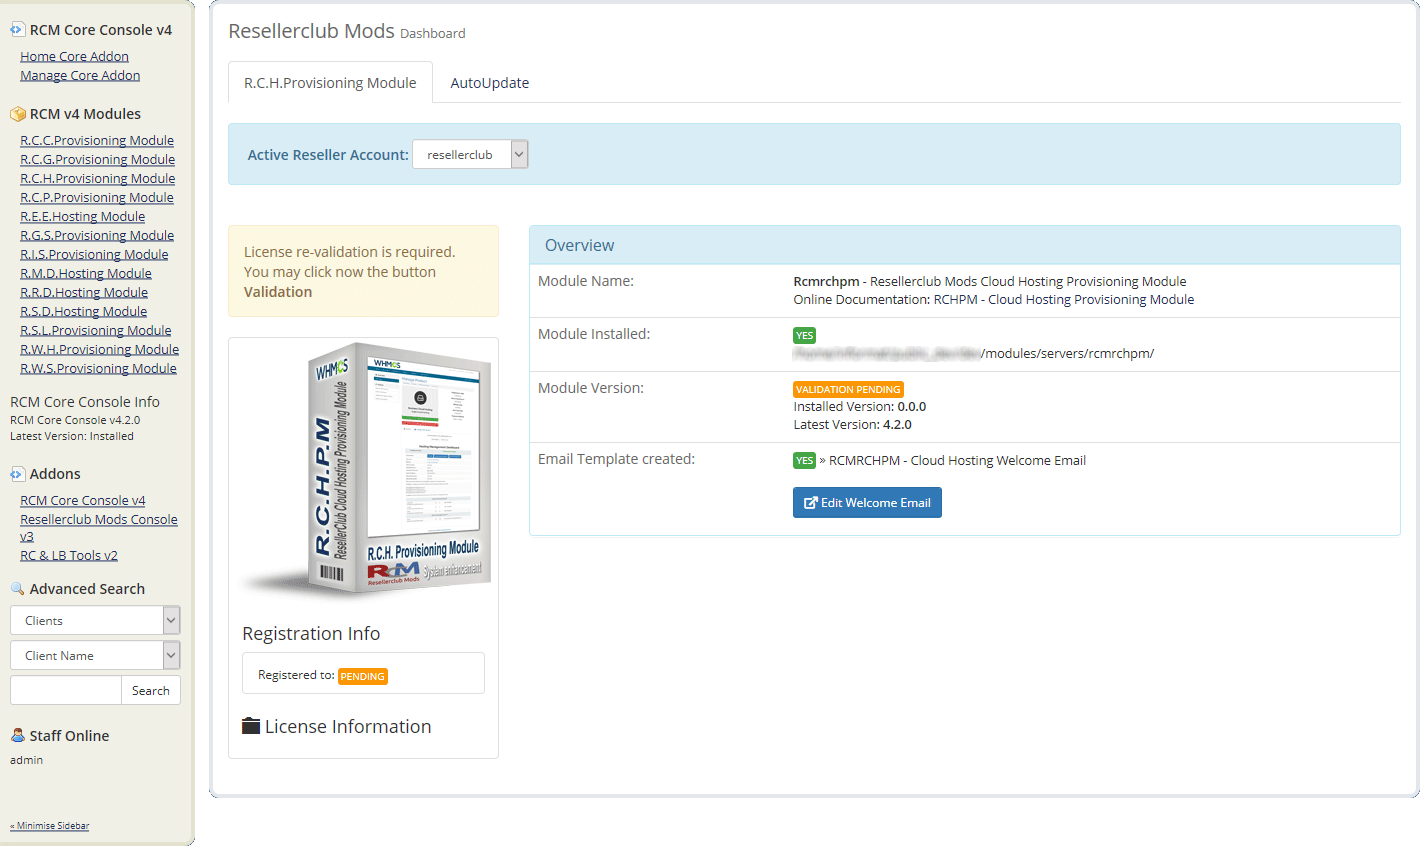This screenshot has height=846, width=1420.
Task: Click the YES badge for Email Template
Action: [804, 460]
